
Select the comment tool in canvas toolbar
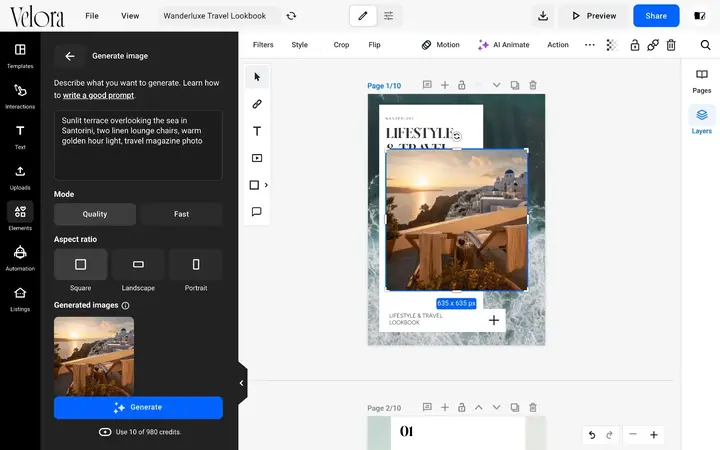click(x=257, y=212)
